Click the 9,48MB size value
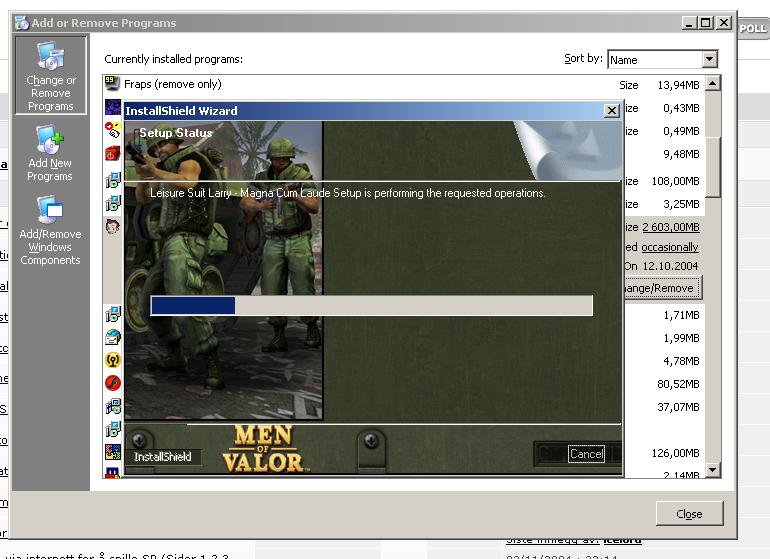Screen dimensions: 770x559 [681, 154]
